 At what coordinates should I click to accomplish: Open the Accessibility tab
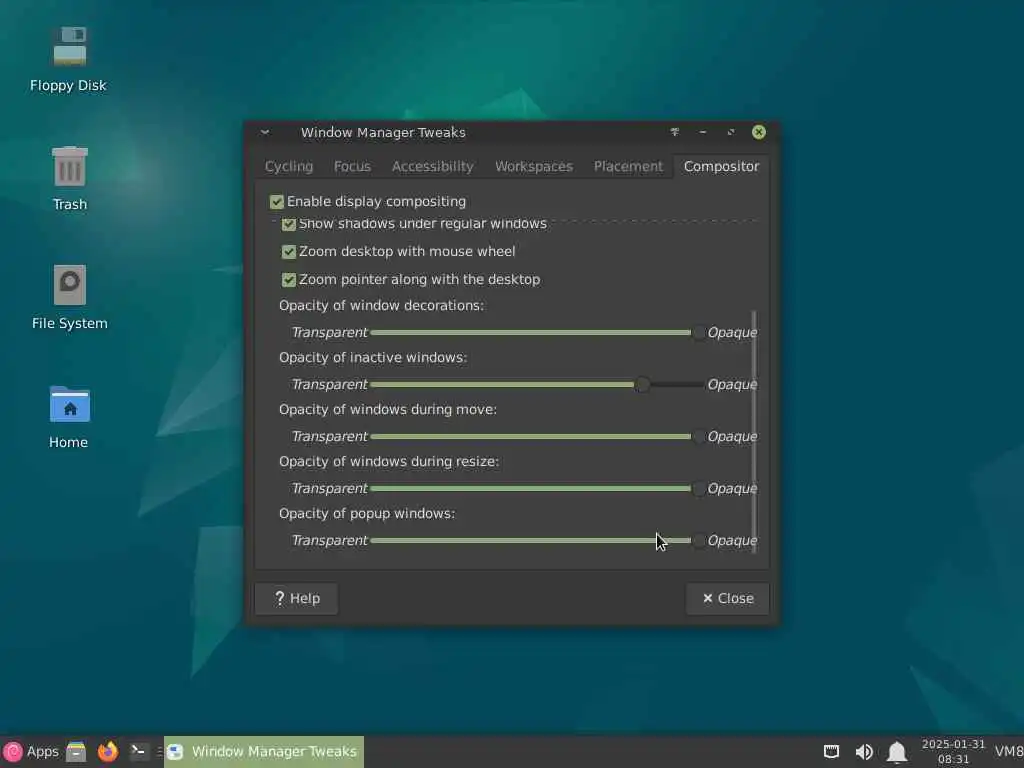click(432, 167)
